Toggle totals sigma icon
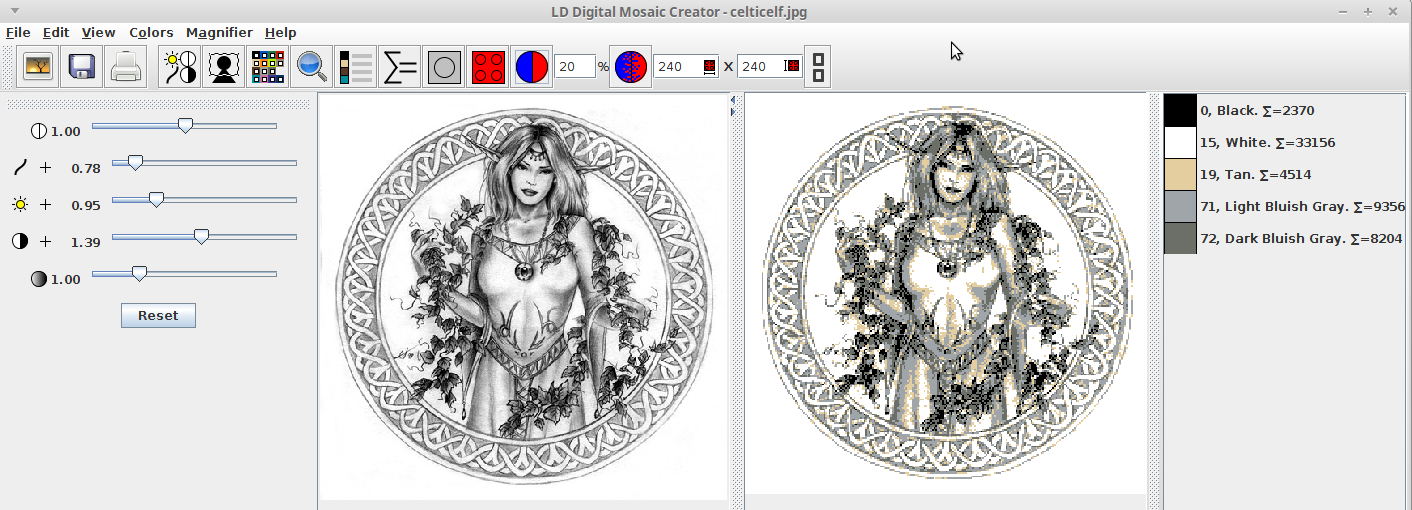 tap(399, 67)
